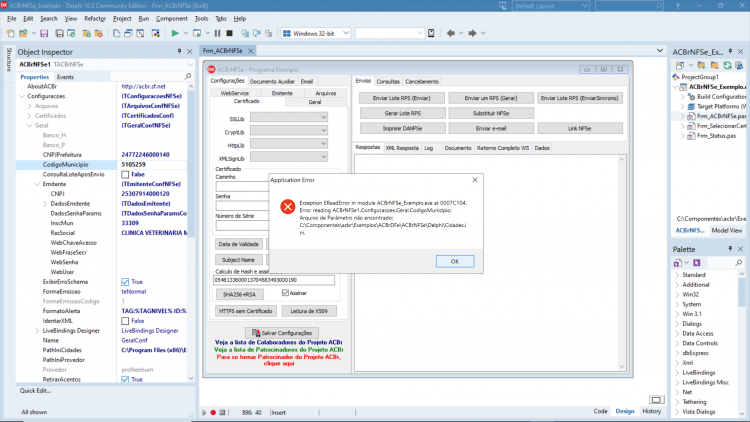Click the play macro icon in status bar
Image resolution: width=750 pixels, height=422 pixels.
[204, 412]
